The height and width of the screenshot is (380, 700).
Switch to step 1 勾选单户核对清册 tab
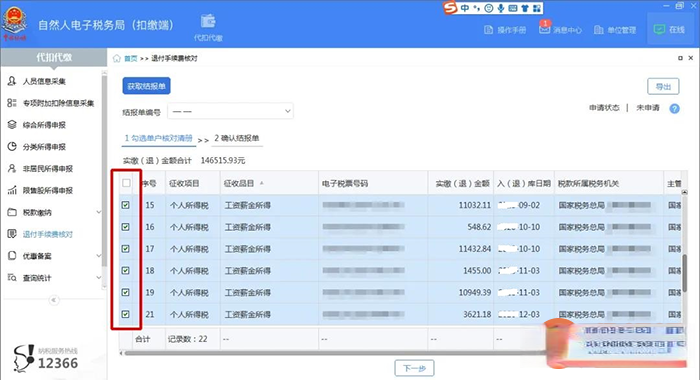point(158,138)
